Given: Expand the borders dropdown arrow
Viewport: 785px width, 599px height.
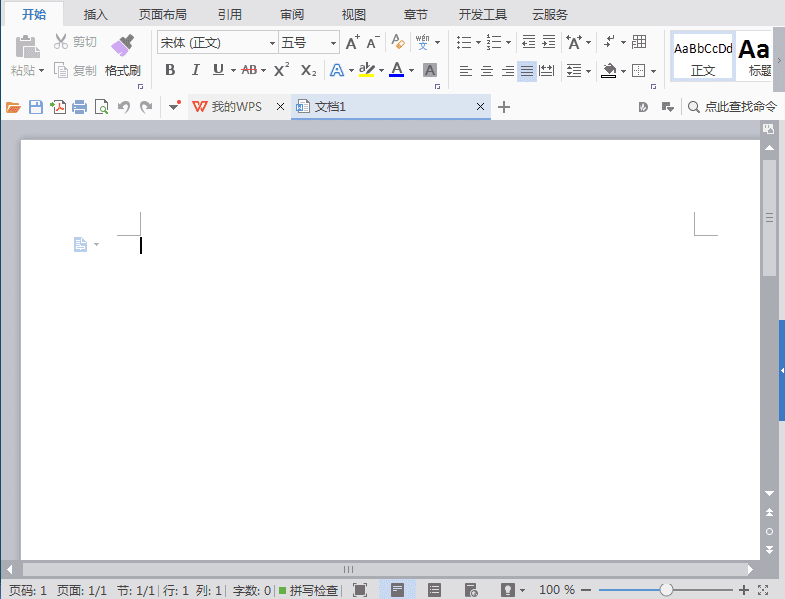Looking at the screenshot, I should pyautogui.click(x=653, y=71).
